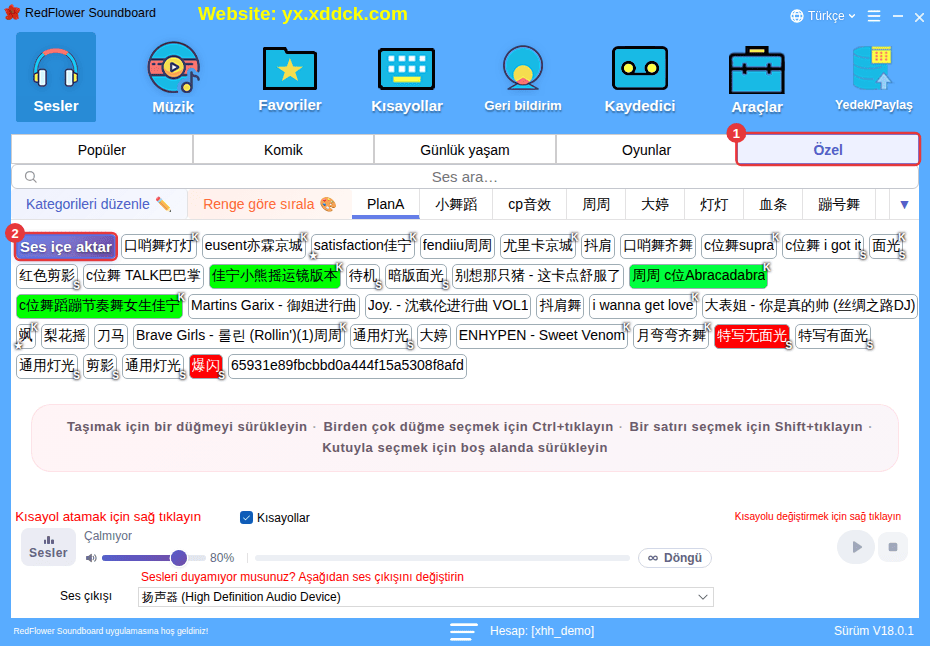
Task: Open Yedek/Paylaş database icon
Action: click(x=873, y=68)
